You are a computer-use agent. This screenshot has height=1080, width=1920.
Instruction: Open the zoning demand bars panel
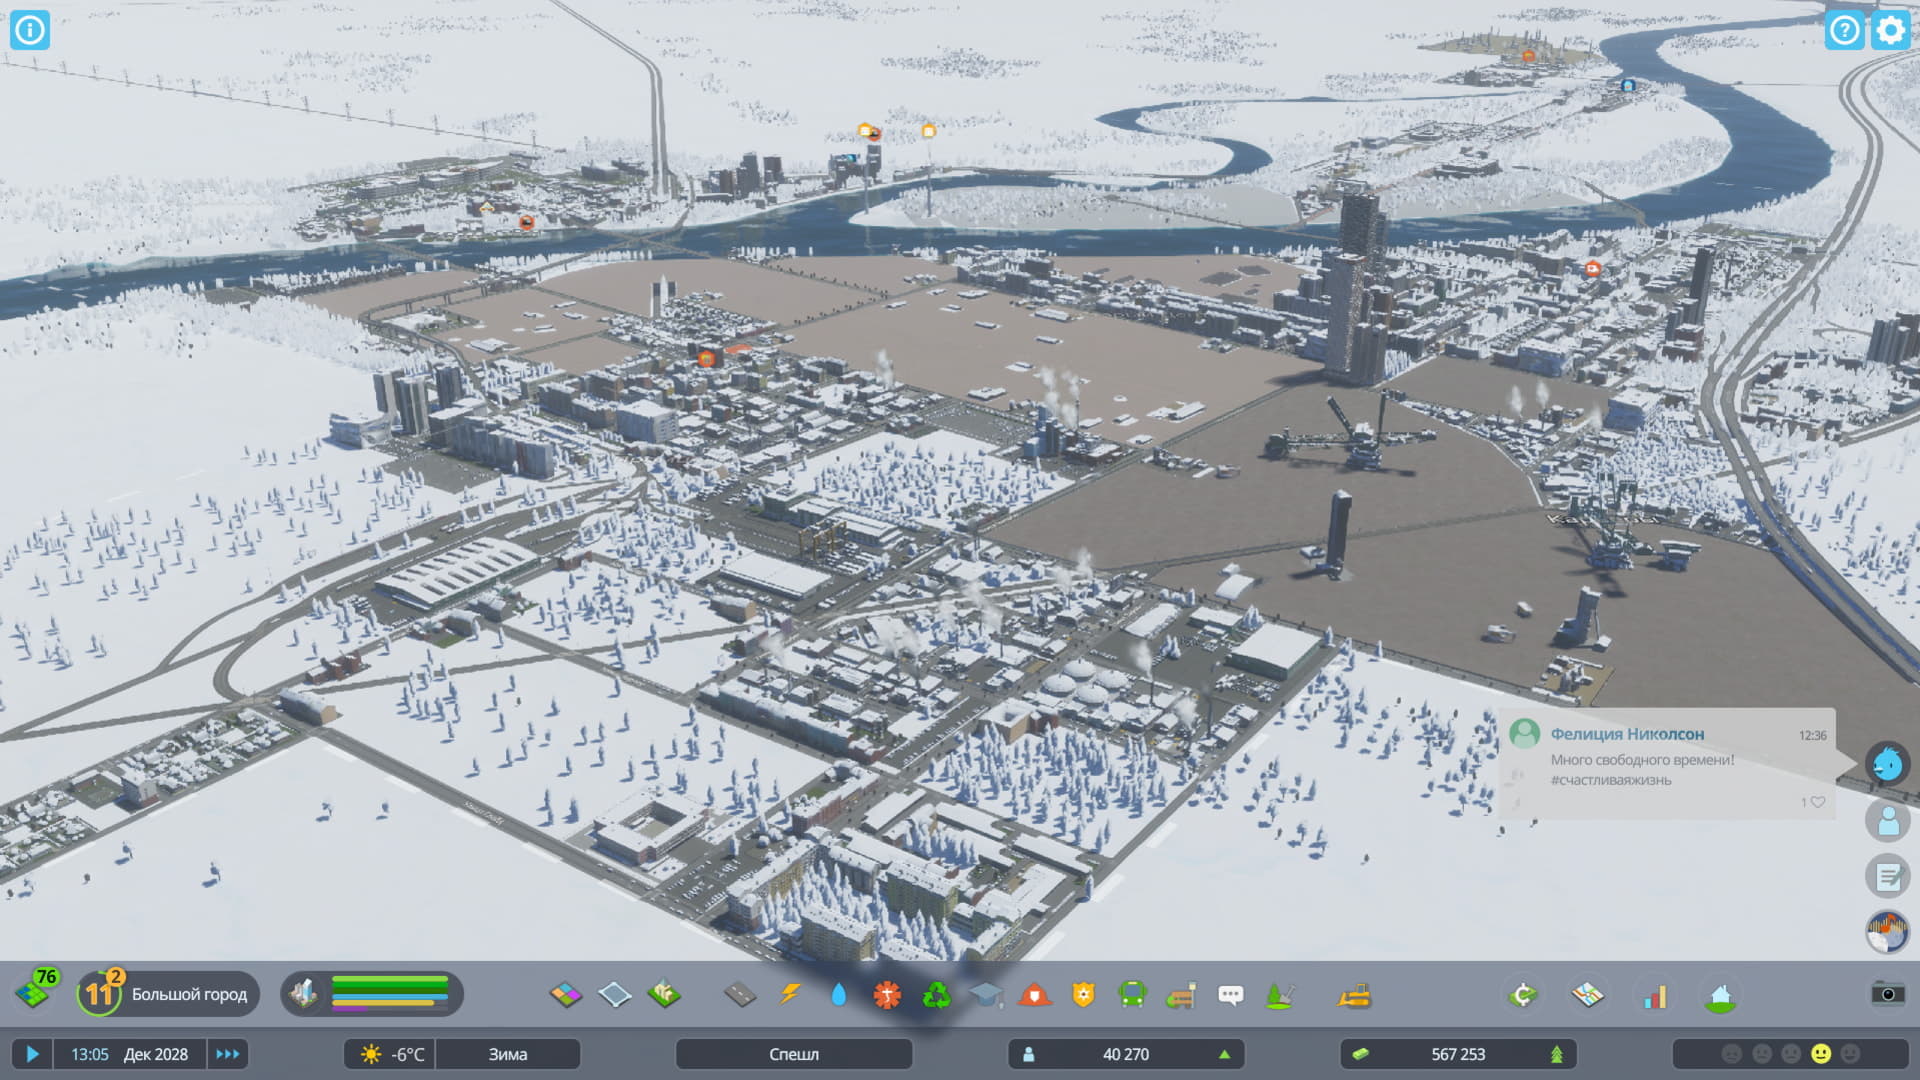(x=372, y=993)
